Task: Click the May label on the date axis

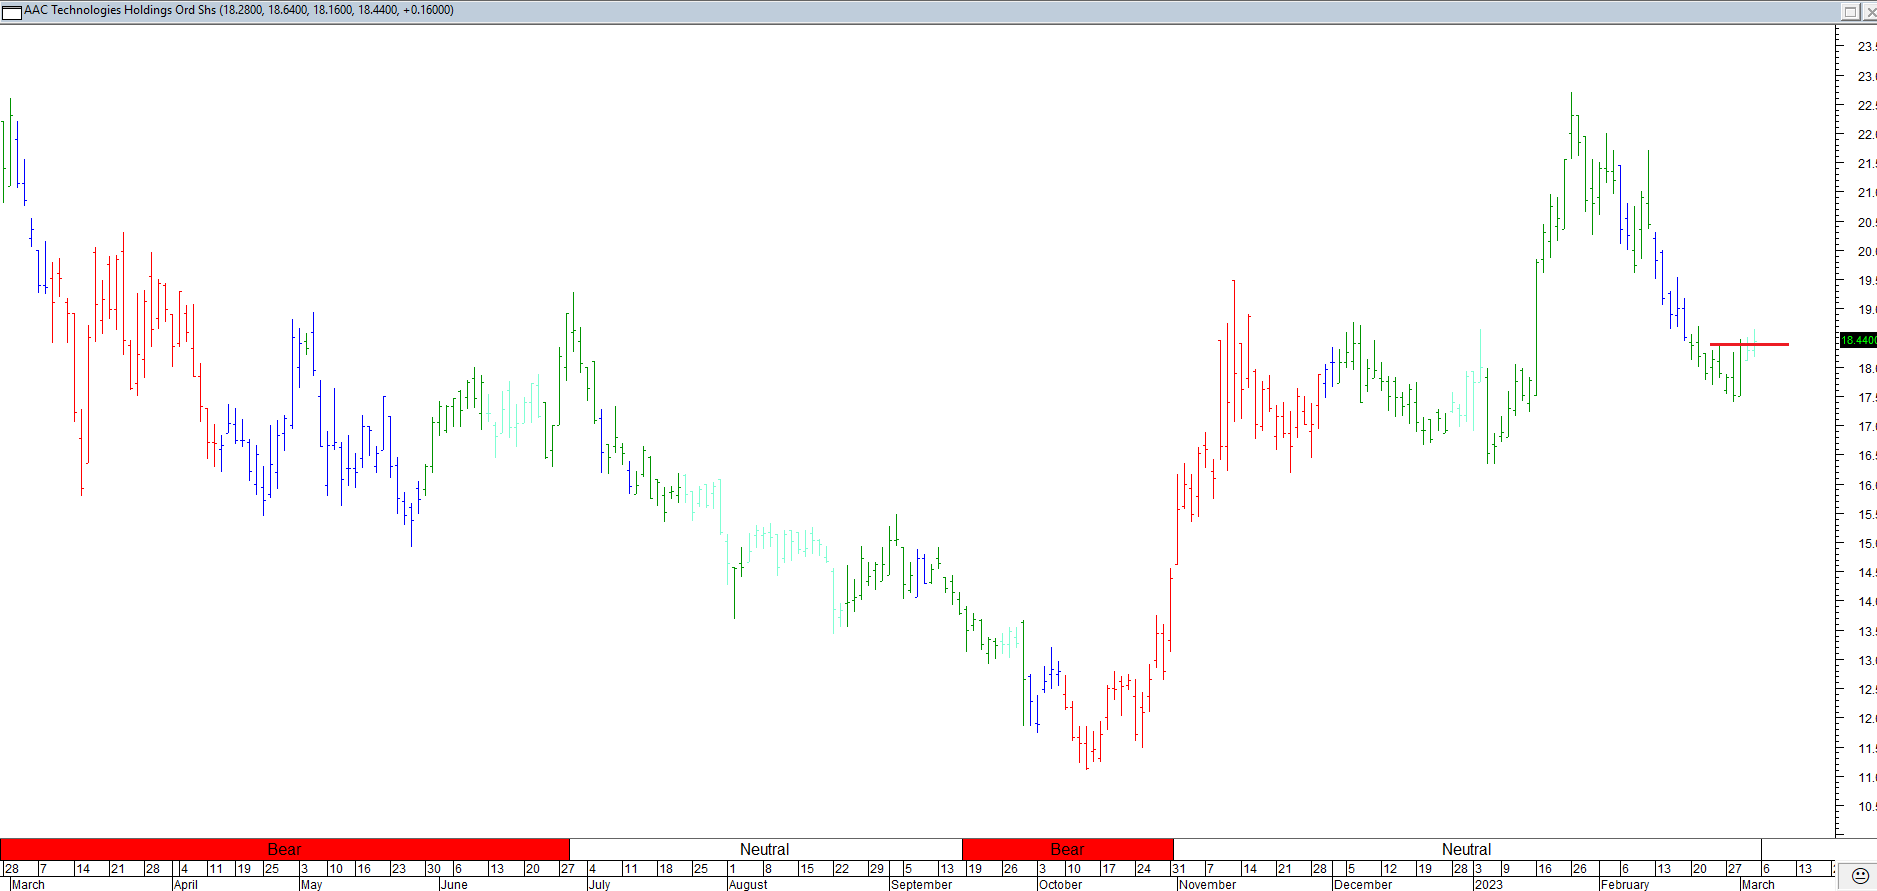Action: [x=312, y=884]
